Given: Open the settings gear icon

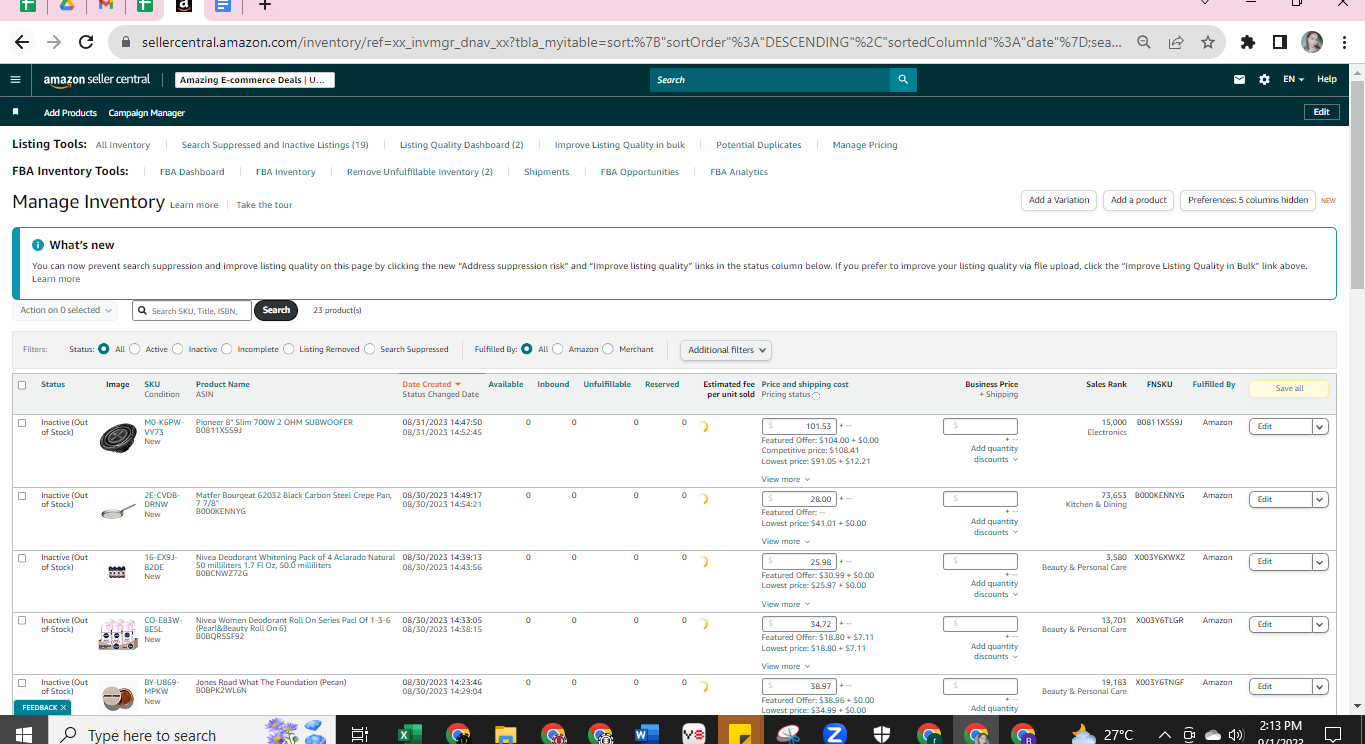Looking at the screenshot, I should [x=1264, y=80].
